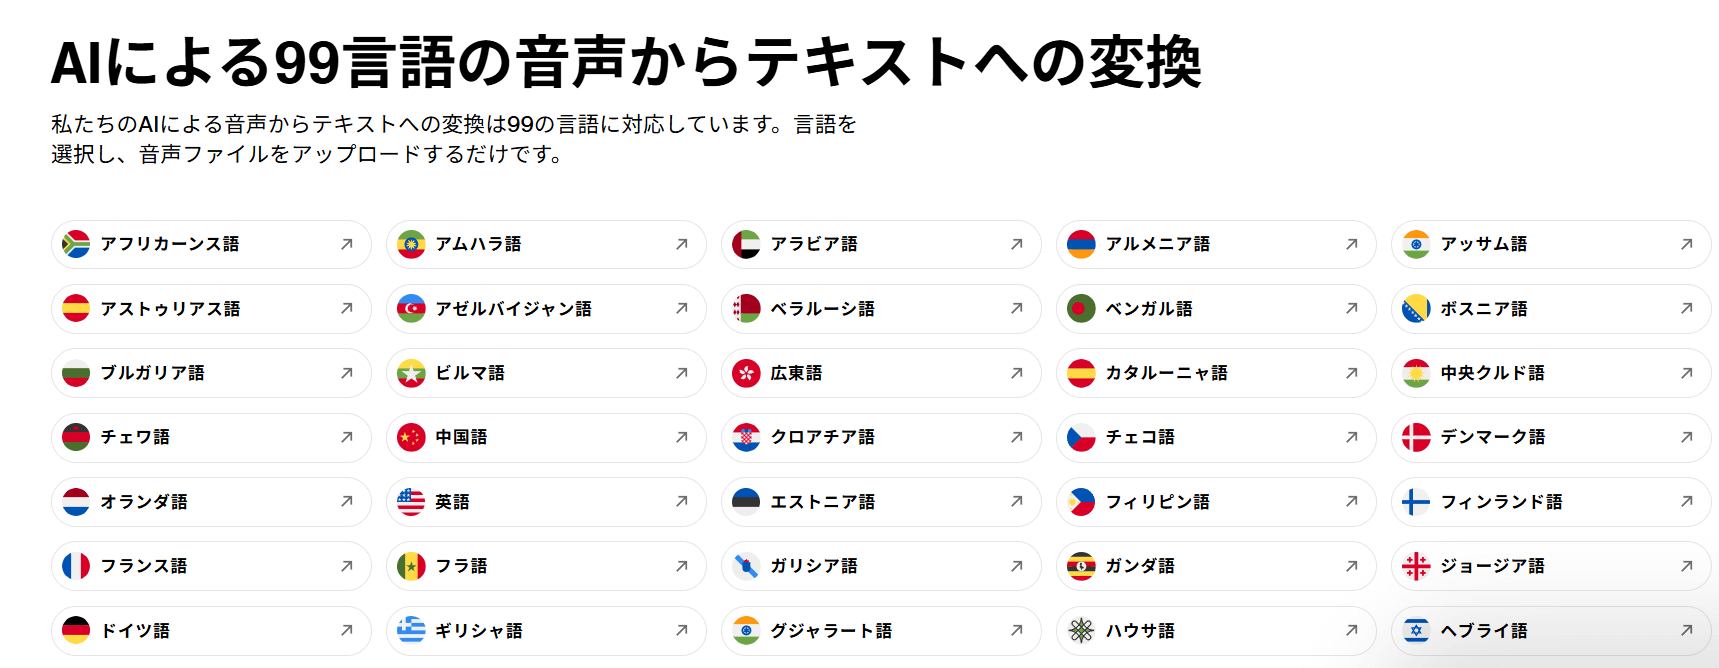Click the arrow icon on the アラビア語 card
The width and height of the screenshot is (1719, 668).
click(x=1017, y=244)
